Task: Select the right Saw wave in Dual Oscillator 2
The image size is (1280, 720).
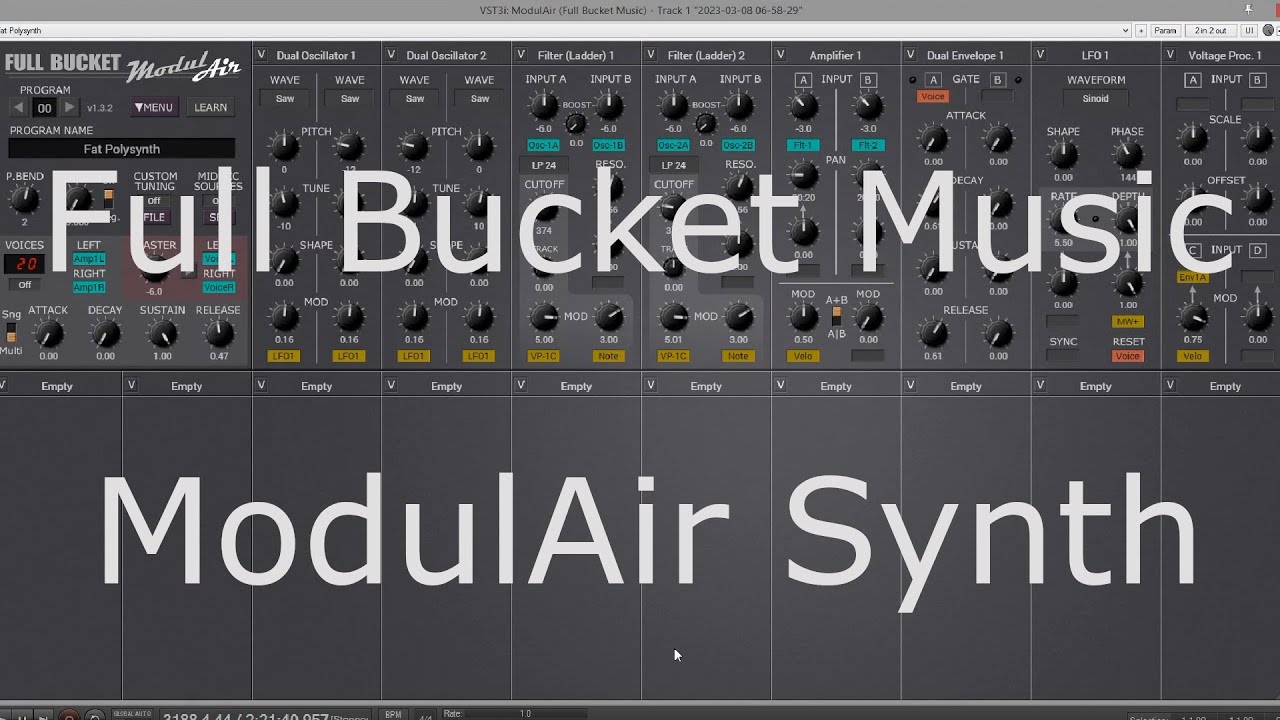Action: [x=480, y=98]
